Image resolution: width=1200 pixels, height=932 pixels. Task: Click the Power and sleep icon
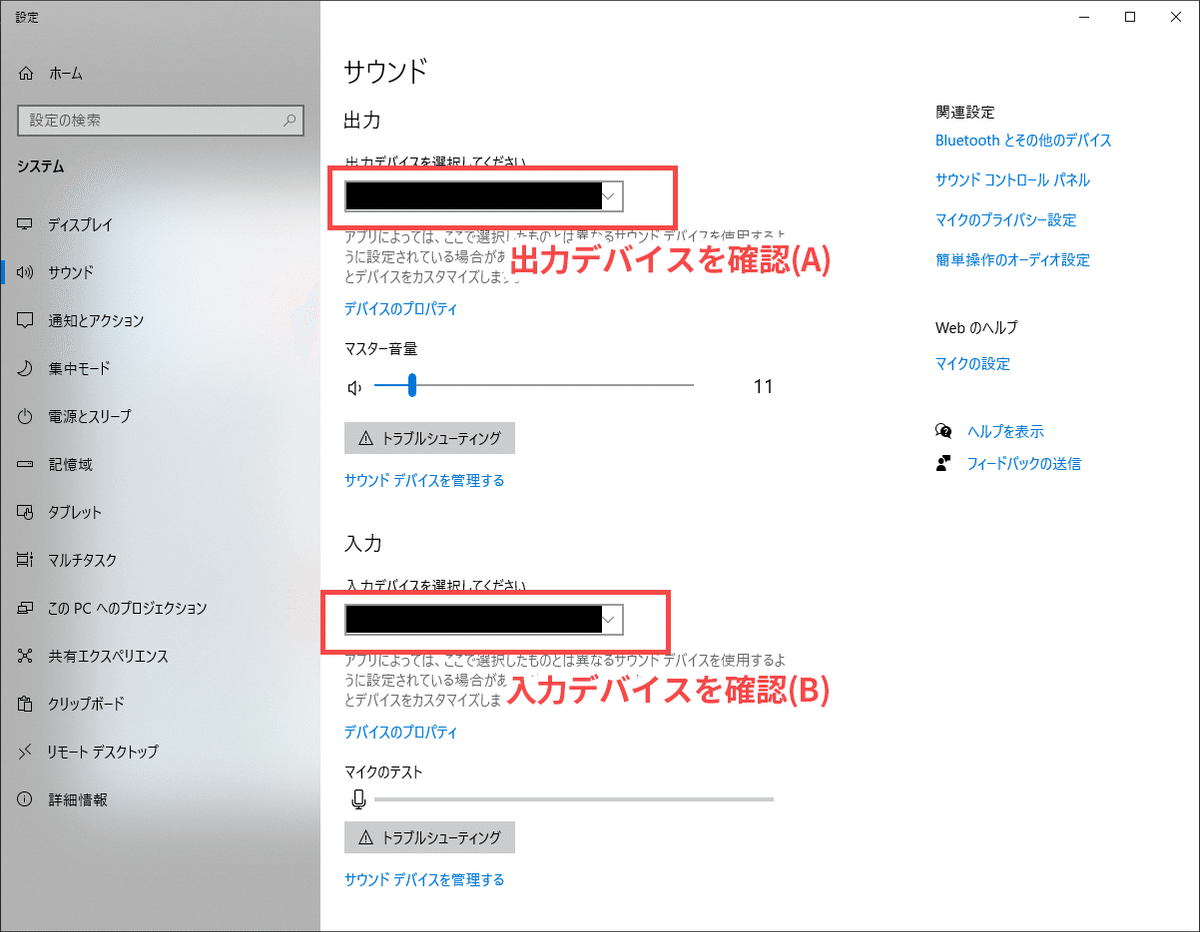point(26,416)
